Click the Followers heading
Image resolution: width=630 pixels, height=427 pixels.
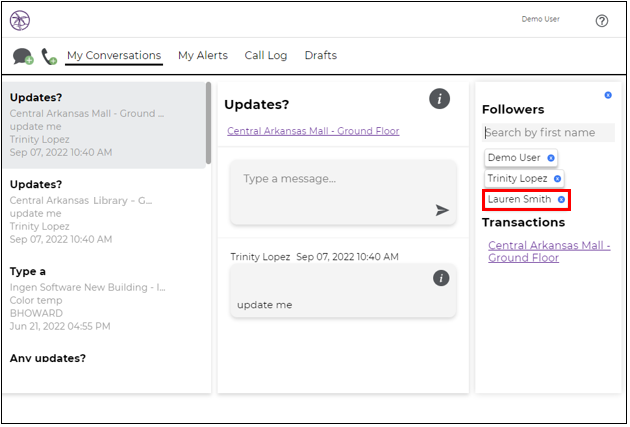[x=513, y=109]
